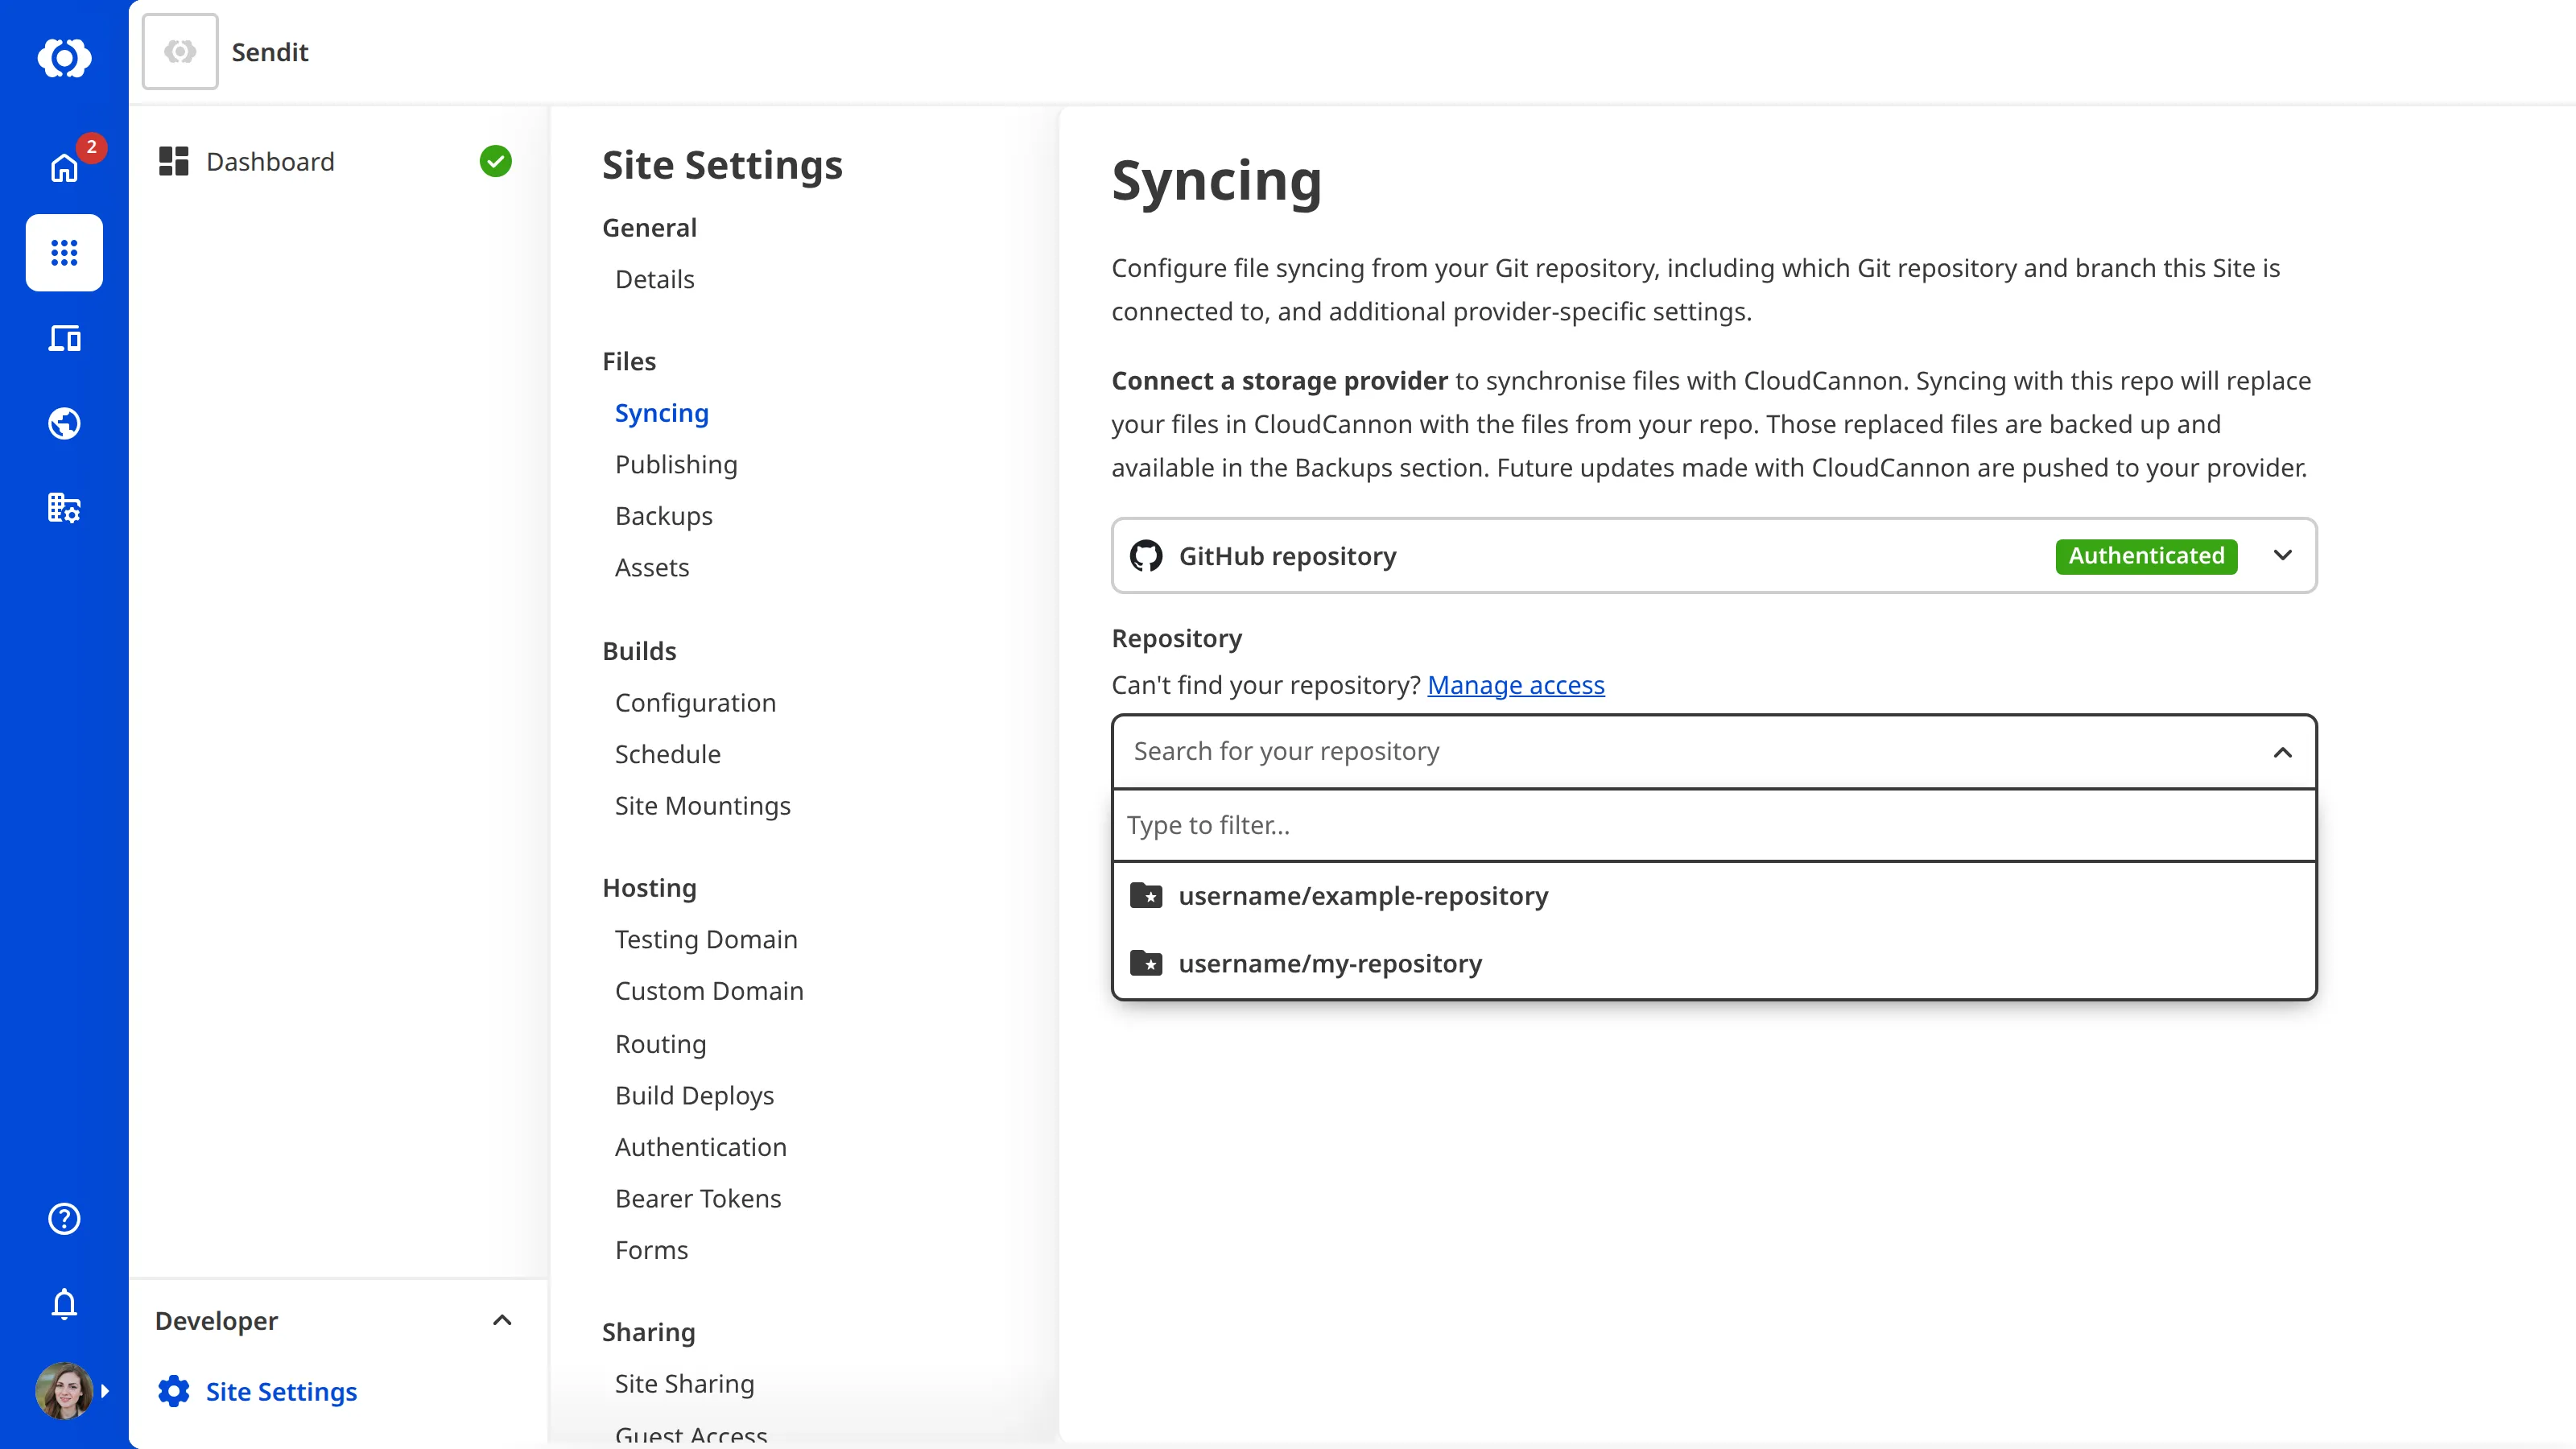
Task: Open Authentication settings
Action: 700,1147
